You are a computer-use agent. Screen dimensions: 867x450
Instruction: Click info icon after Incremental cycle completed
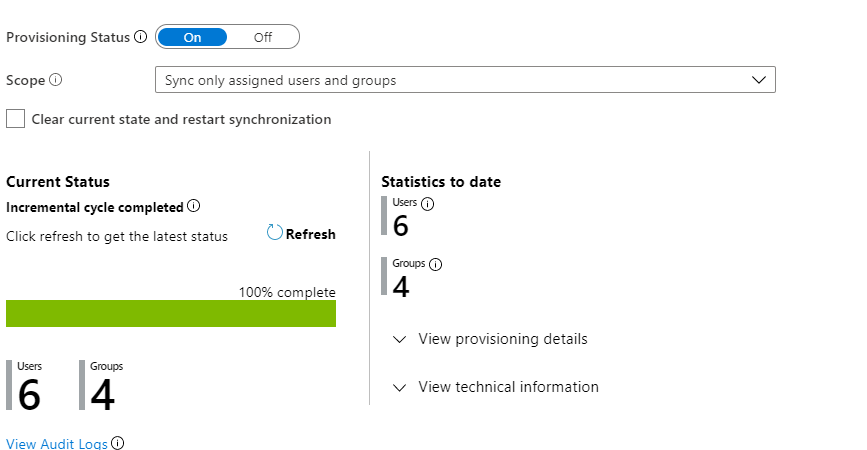tap(194, 207)
